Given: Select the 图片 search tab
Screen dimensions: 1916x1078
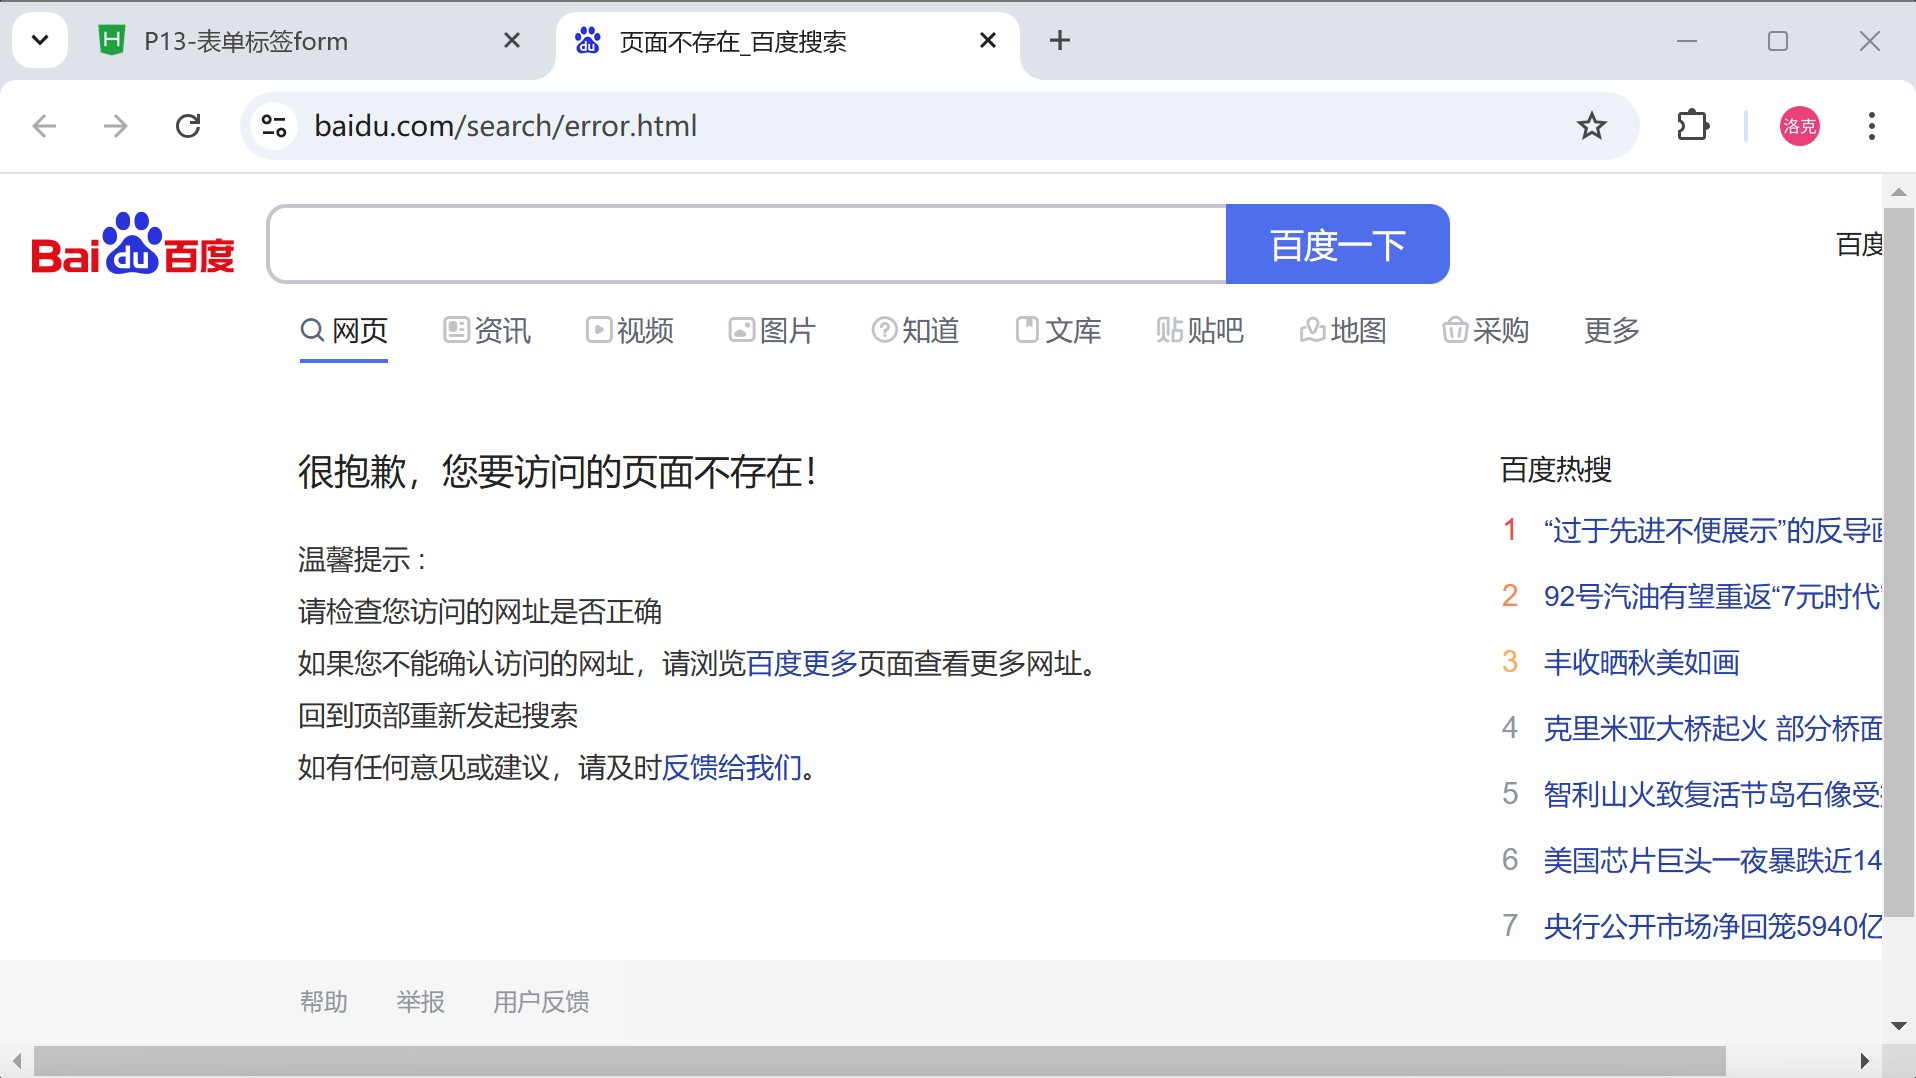Looking at the screenshot, I should coord(772,331).
